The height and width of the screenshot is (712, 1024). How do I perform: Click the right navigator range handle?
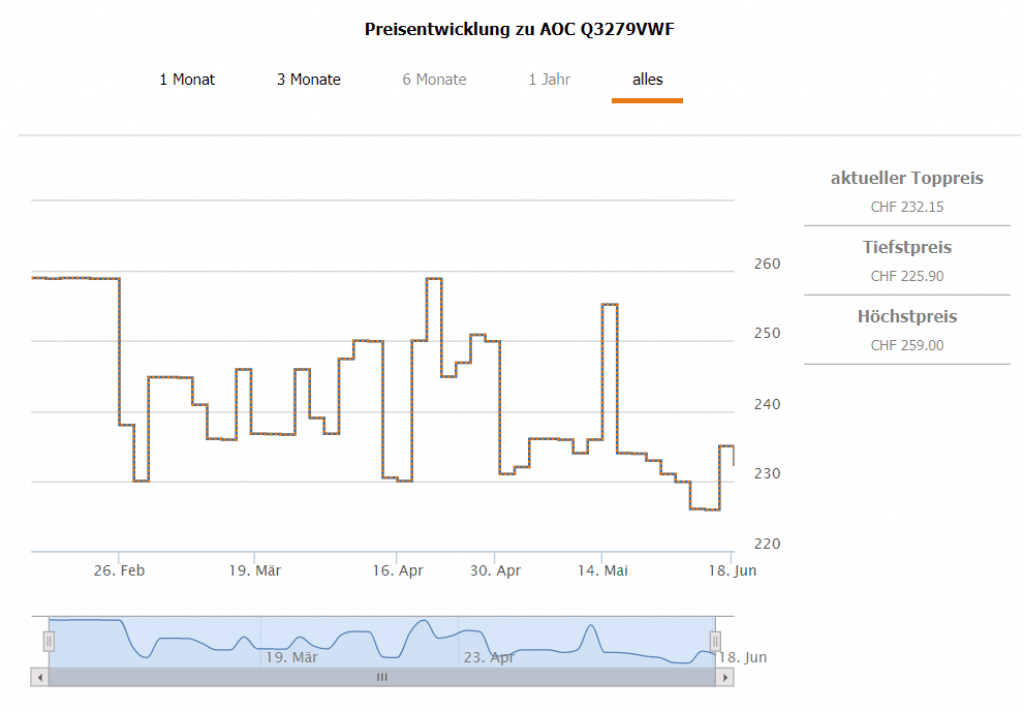715,641
